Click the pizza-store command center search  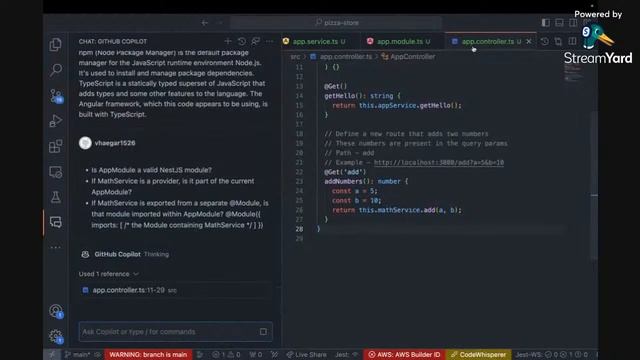click(336, 22)
